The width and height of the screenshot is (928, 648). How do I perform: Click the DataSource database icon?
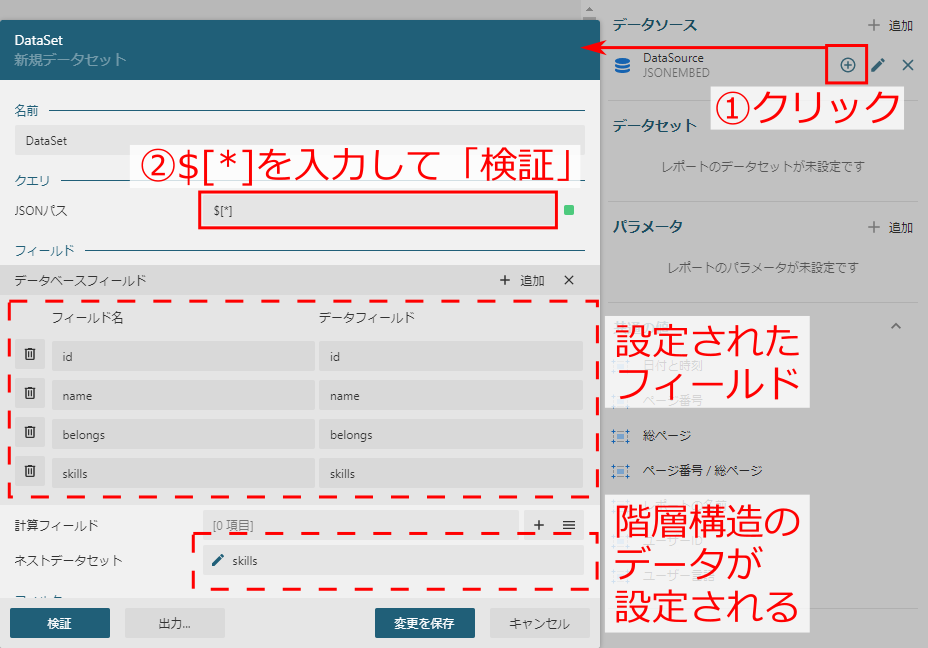point(622,65)
